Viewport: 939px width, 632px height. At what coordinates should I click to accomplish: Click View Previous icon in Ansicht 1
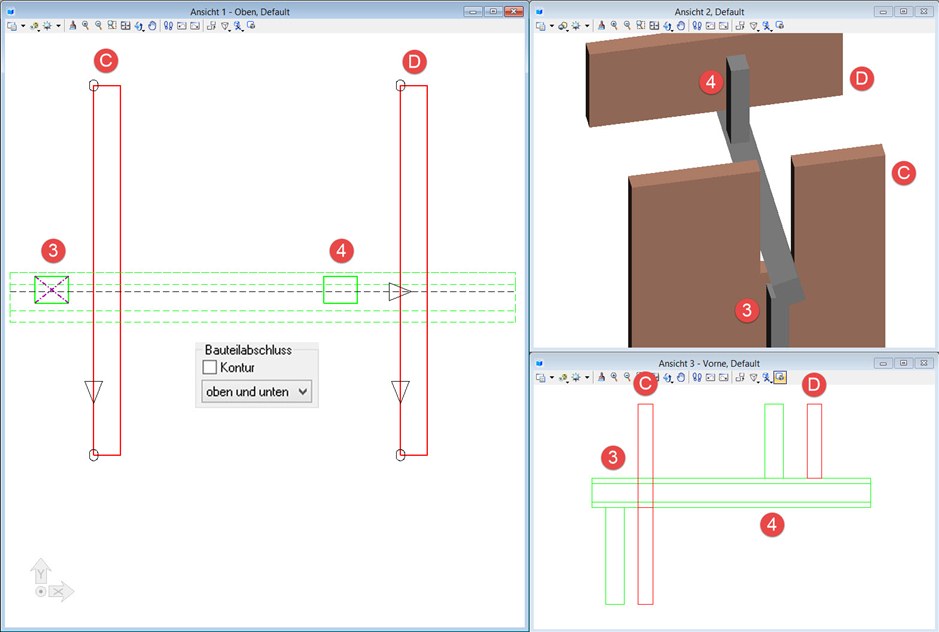pyautogui.click(x=181, y=26)
